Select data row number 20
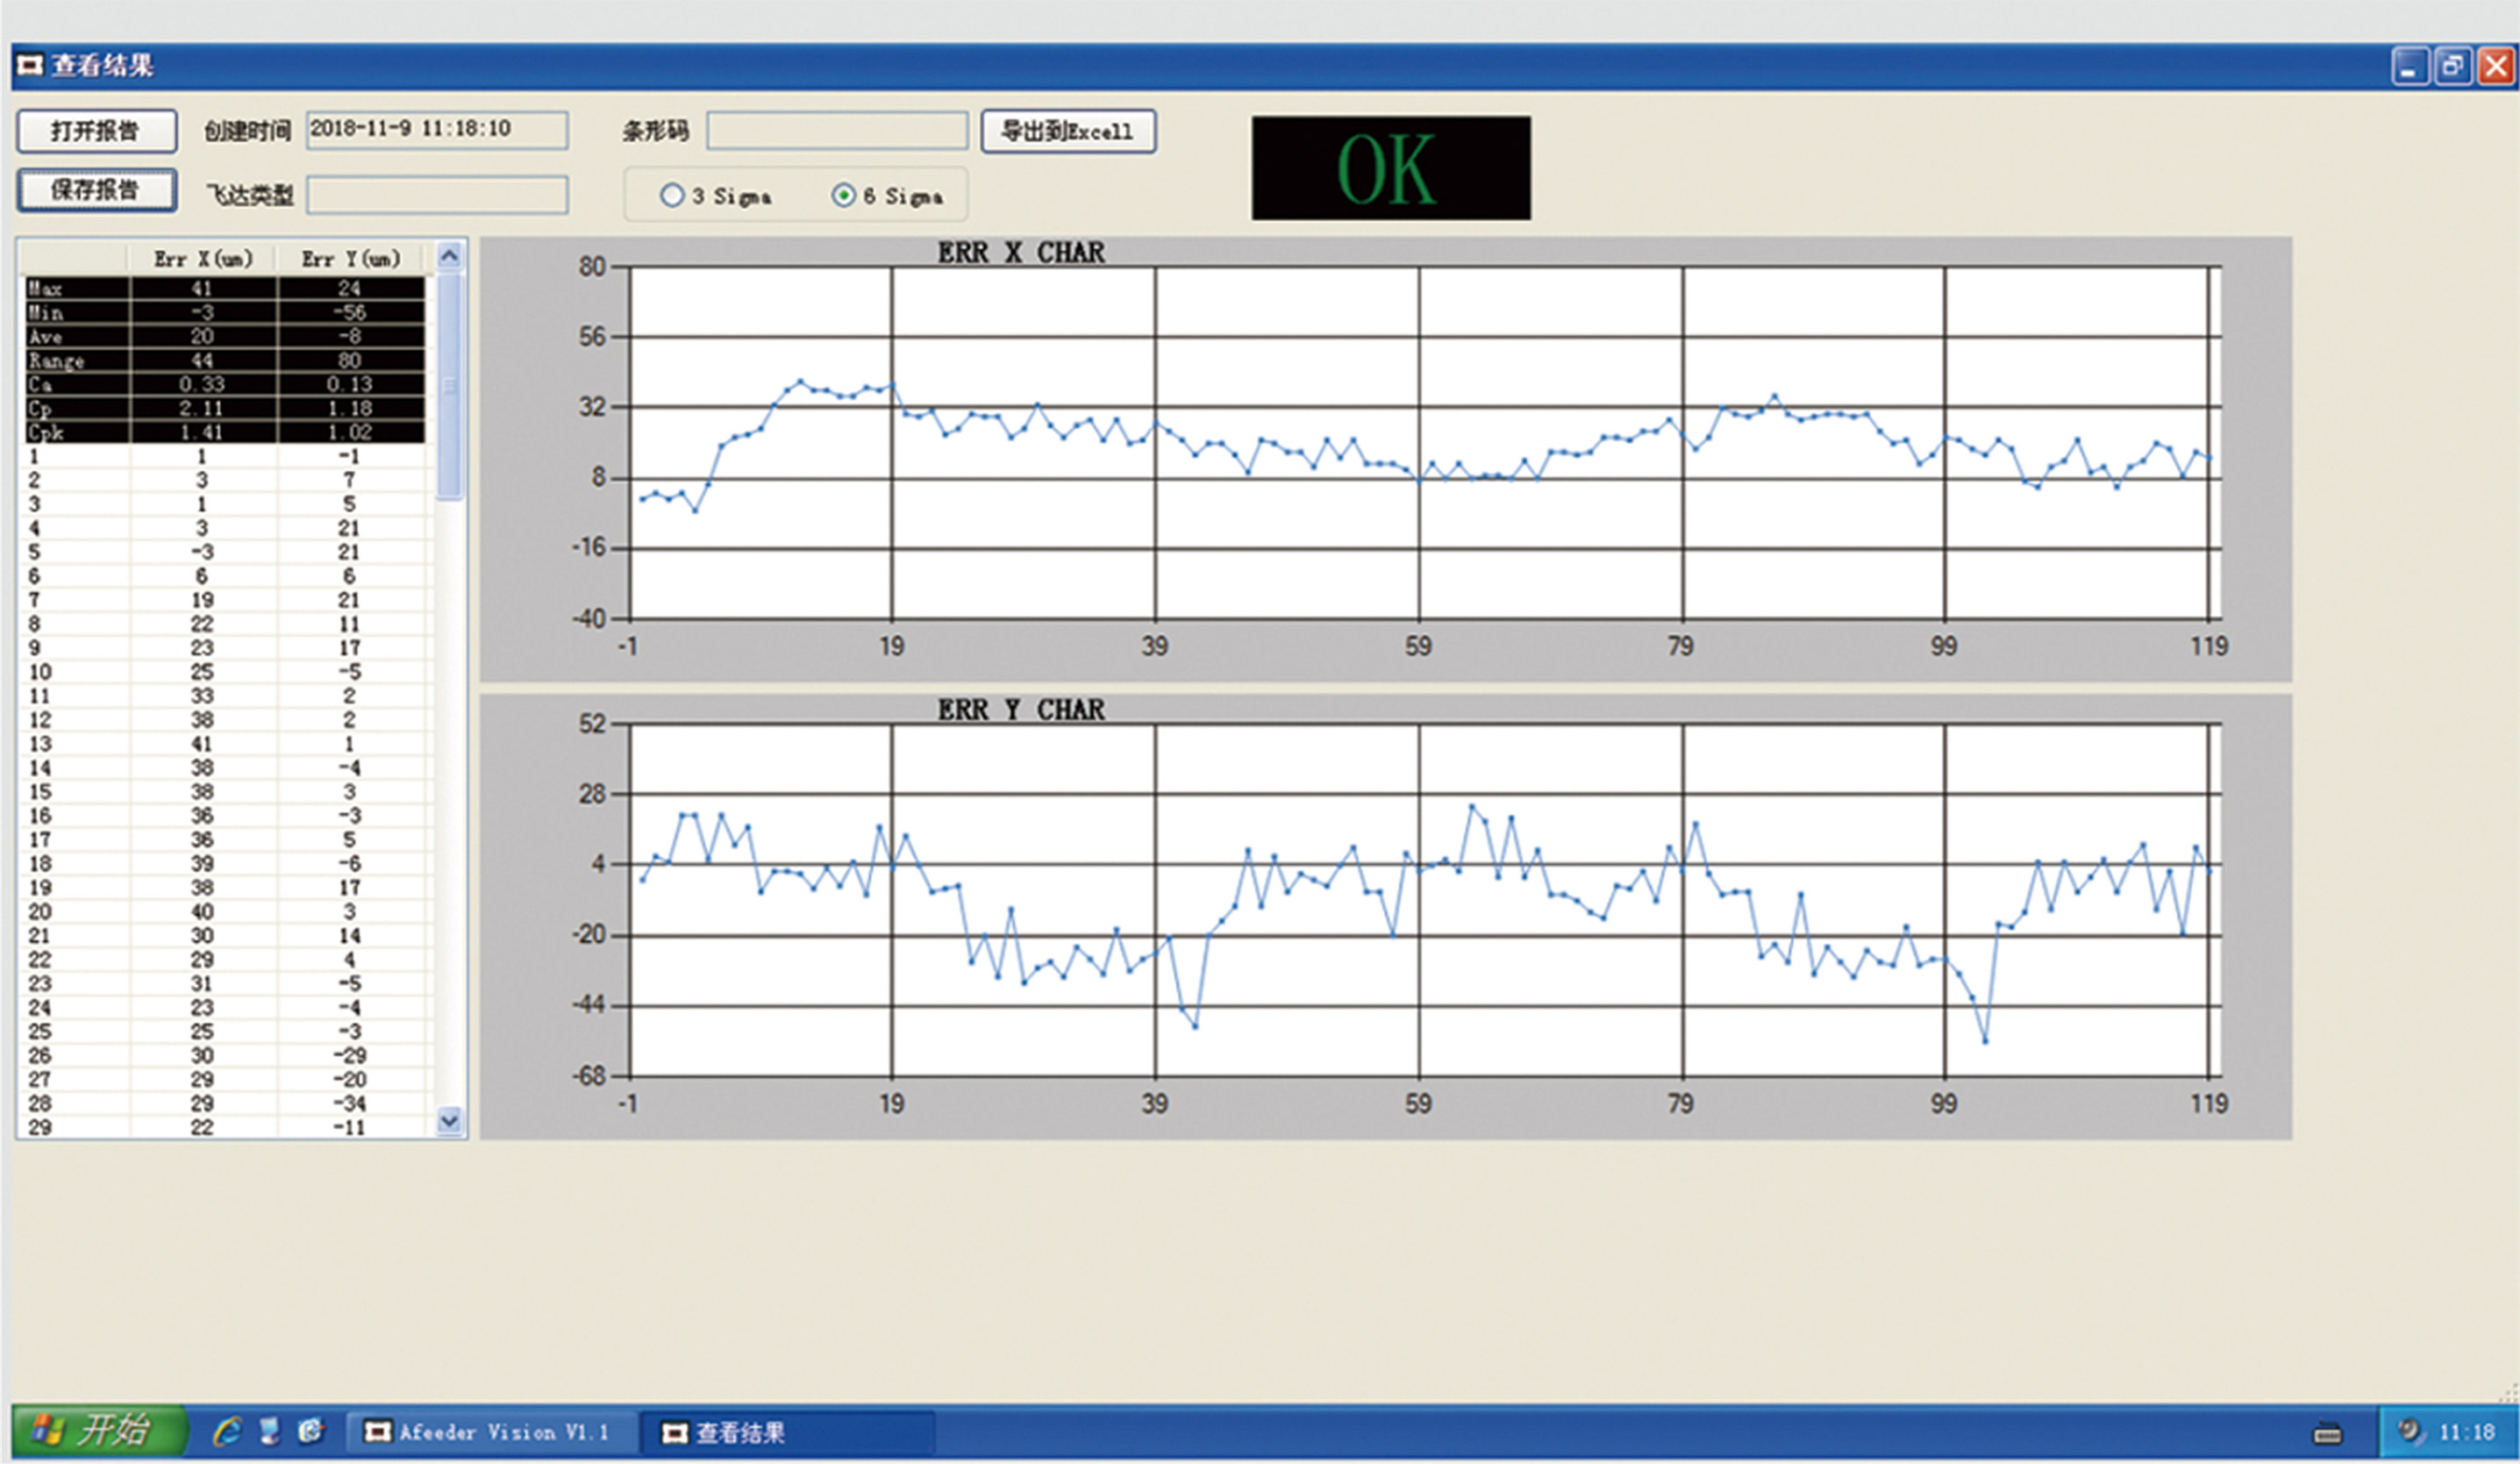The width and height of the screenshot is (2520, 1464). tap(225, 912)
